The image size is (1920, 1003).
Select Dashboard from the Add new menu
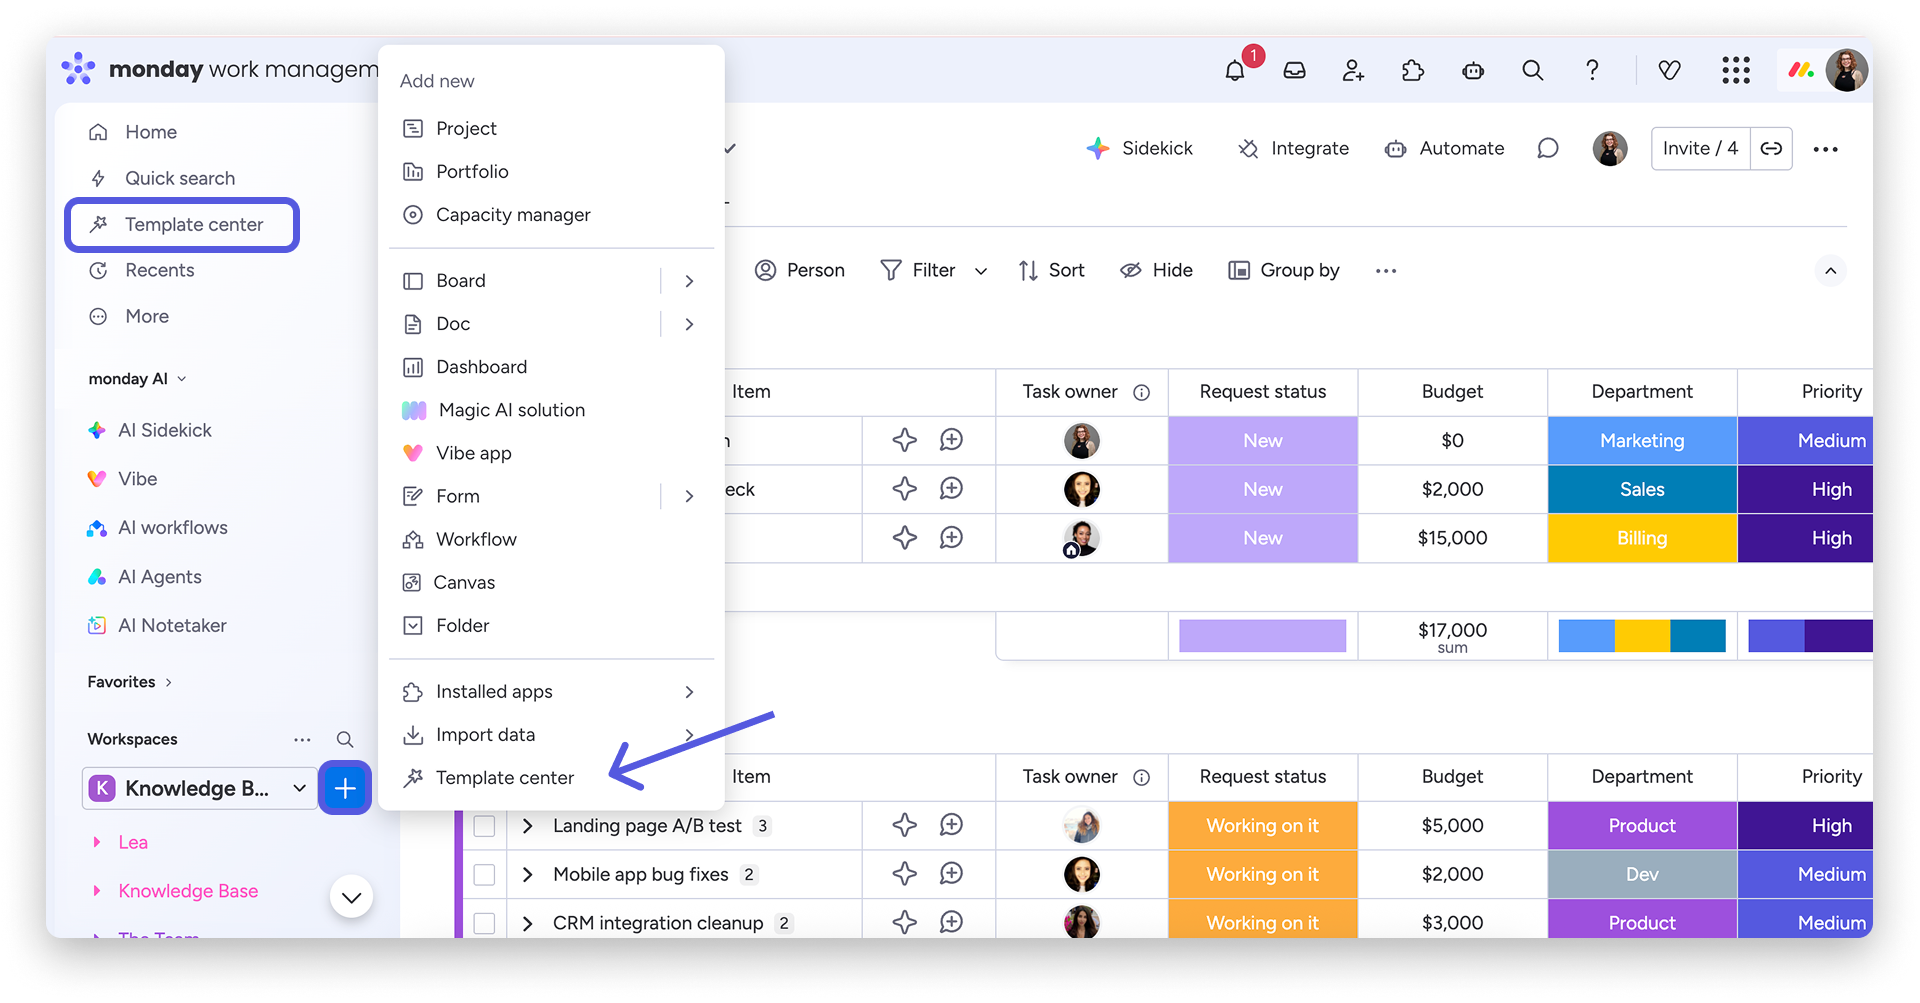(481, 367)
